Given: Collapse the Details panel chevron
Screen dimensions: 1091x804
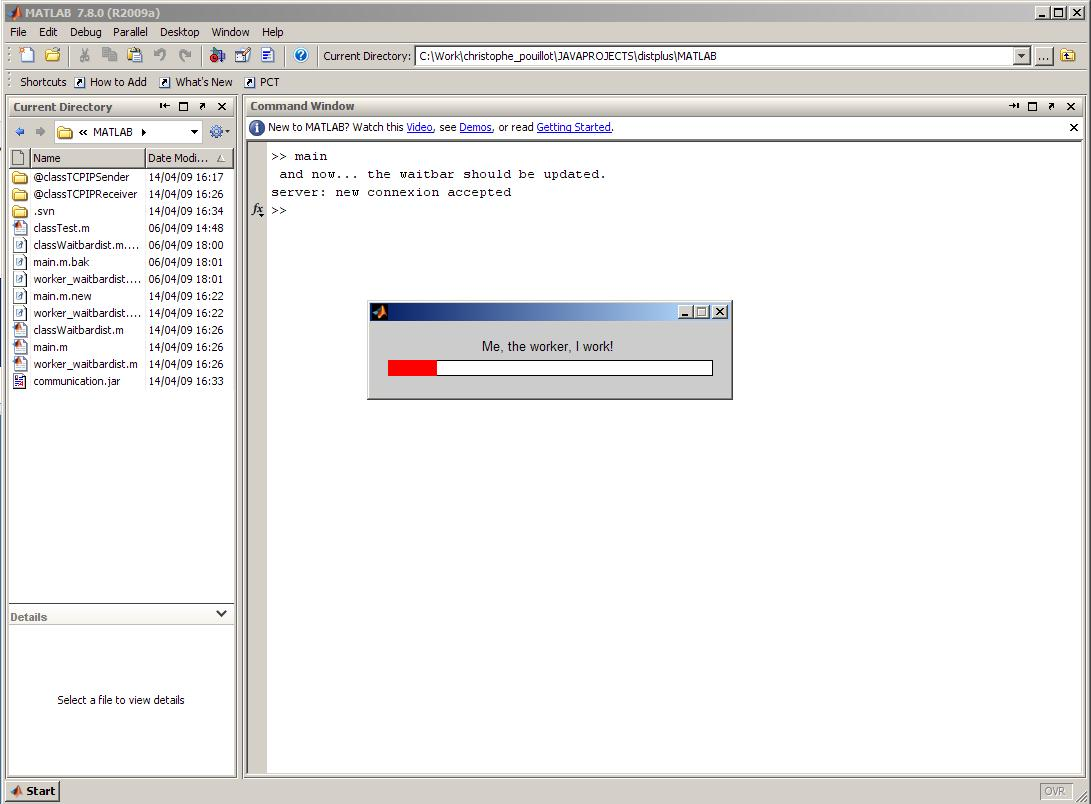Looking at the screenshot, I should [221, 614].
